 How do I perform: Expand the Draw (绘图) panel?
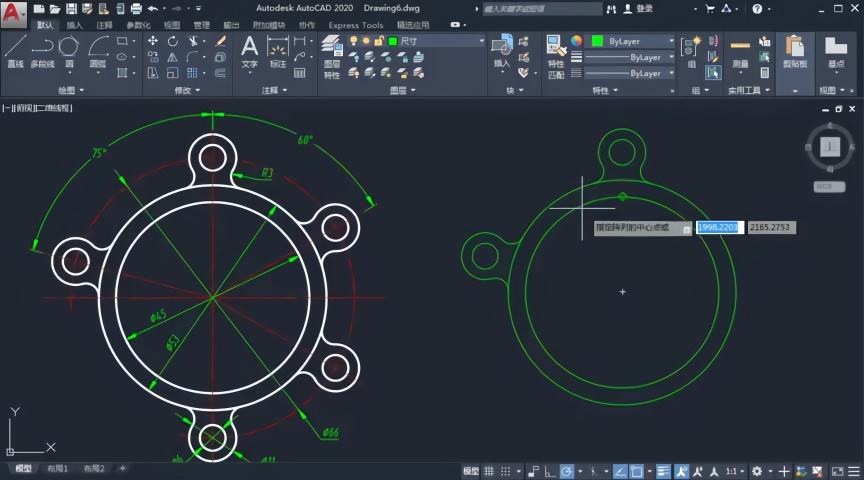click(72, 90)
